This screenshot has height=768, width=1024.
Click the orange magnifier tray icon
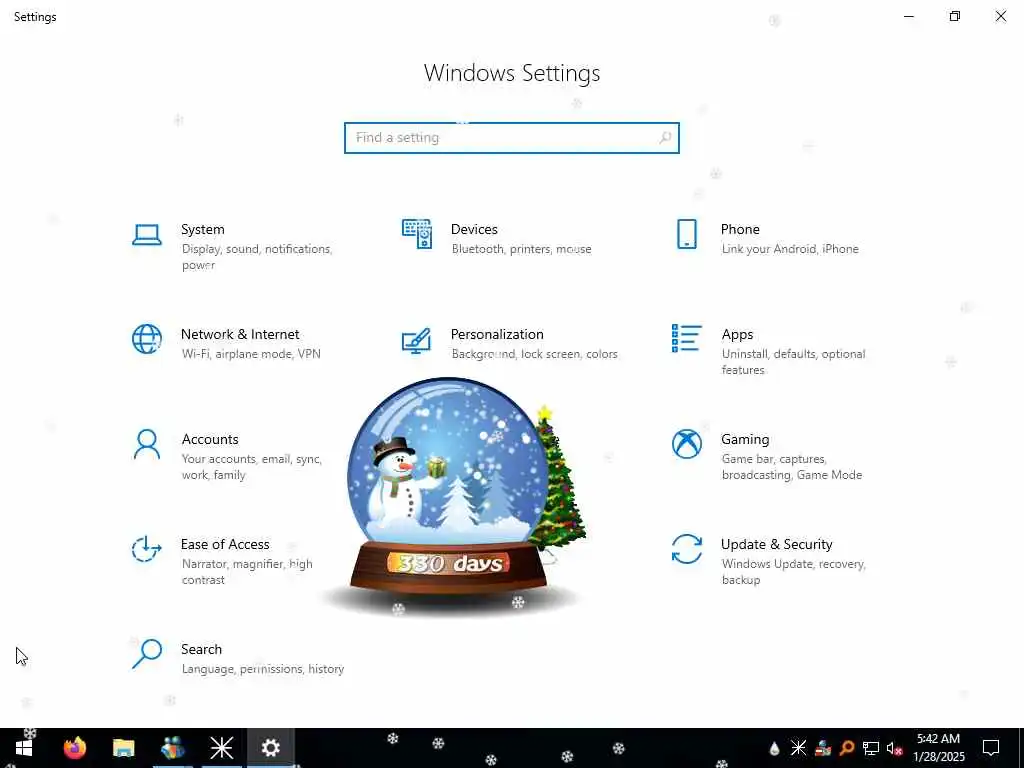[847, 748]
